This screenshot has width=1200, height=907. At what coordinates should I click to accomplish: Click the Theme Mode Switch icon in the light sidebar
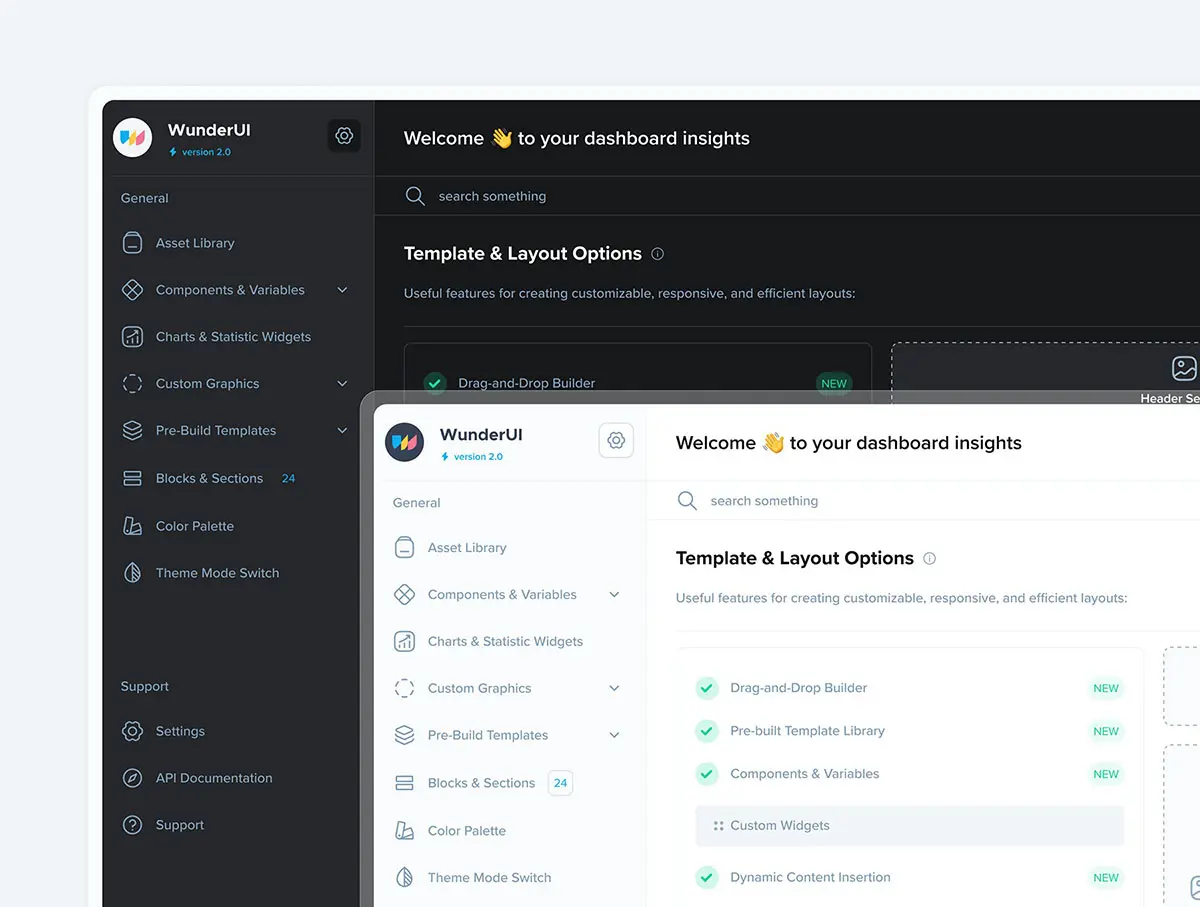404,877
